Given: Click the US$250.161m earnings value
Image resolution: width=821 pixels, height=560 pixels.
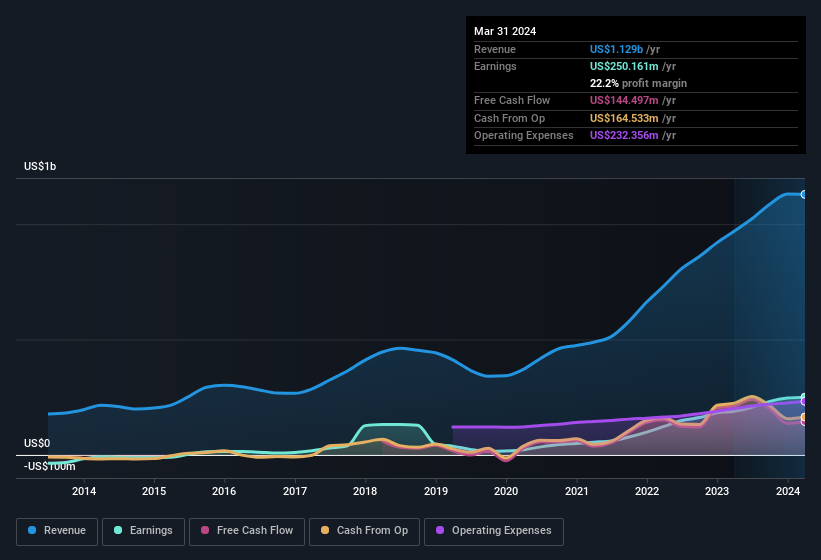Looking at the screenshot, I should (624, 66).
